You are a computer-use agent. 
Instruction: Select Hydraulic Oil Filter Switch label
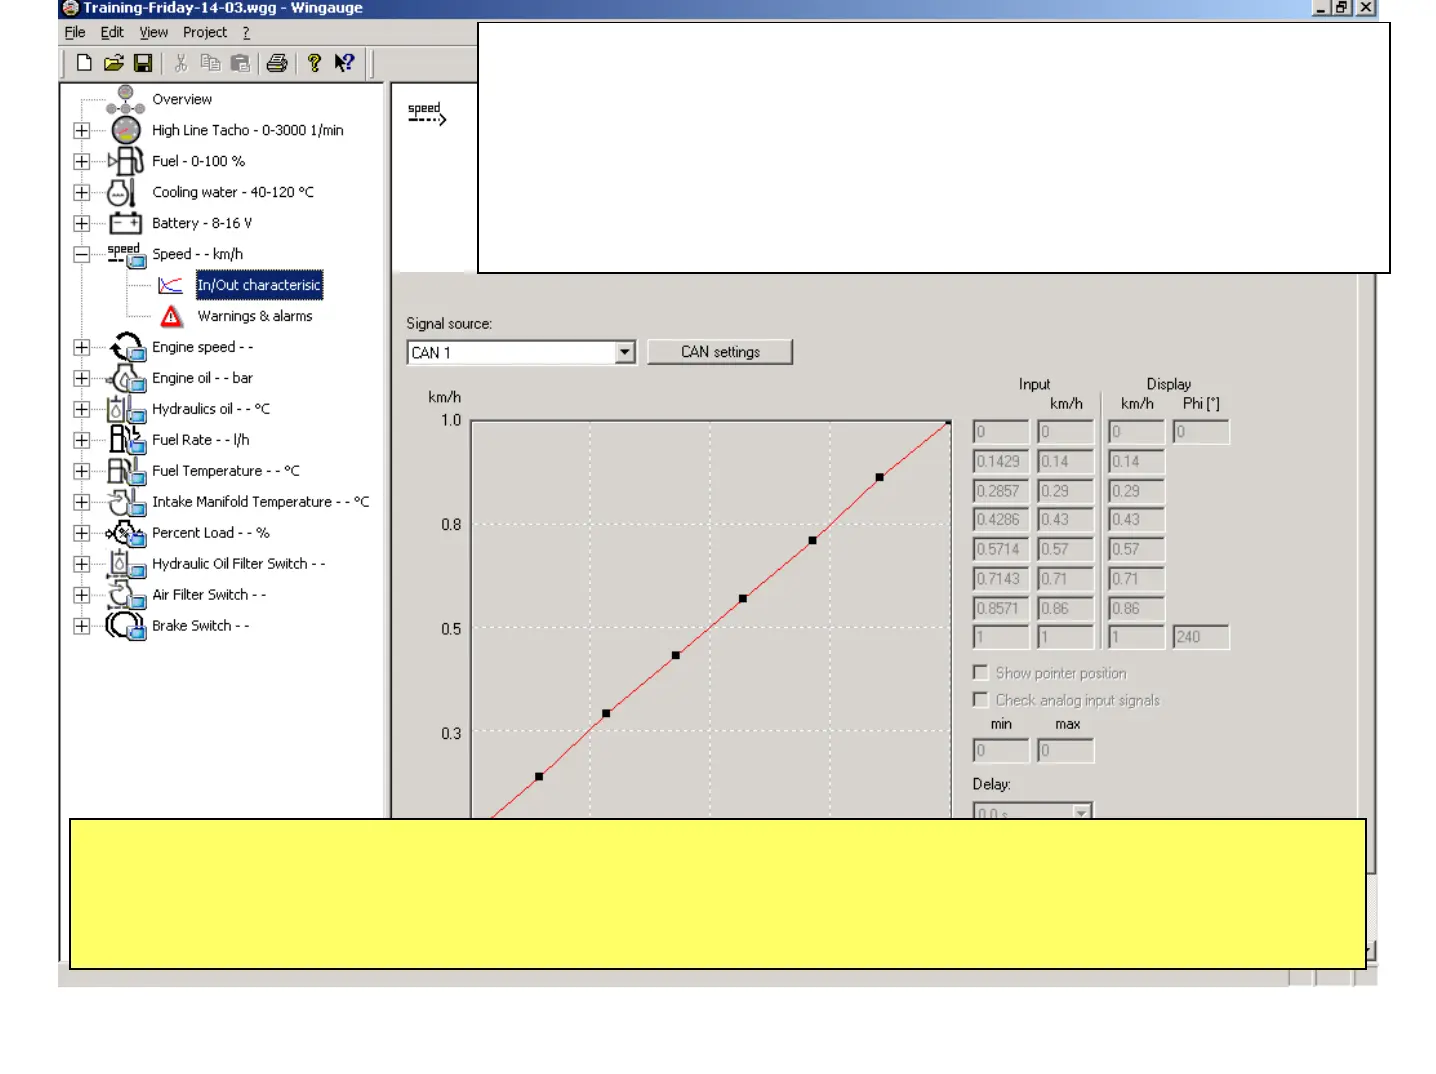tap(239, 564)
